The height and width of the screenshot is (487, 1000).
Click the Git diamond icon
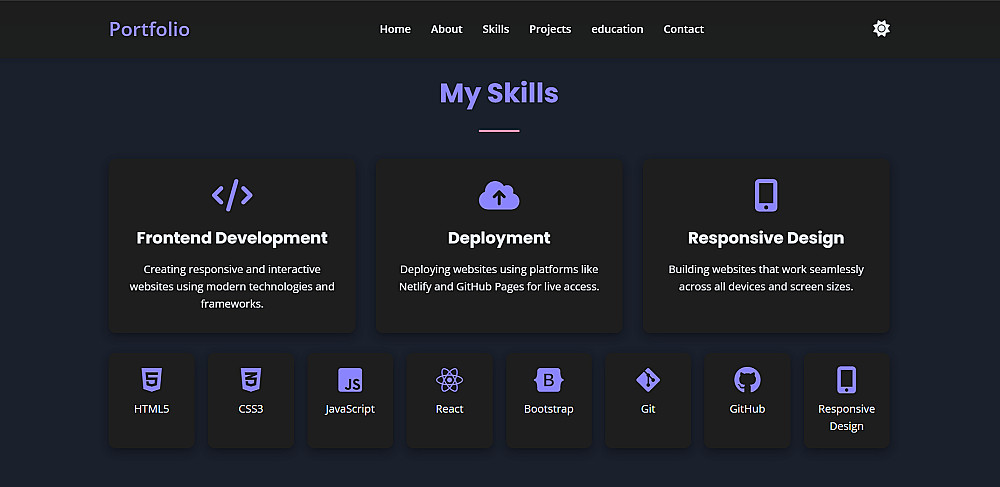click(648, 381)
